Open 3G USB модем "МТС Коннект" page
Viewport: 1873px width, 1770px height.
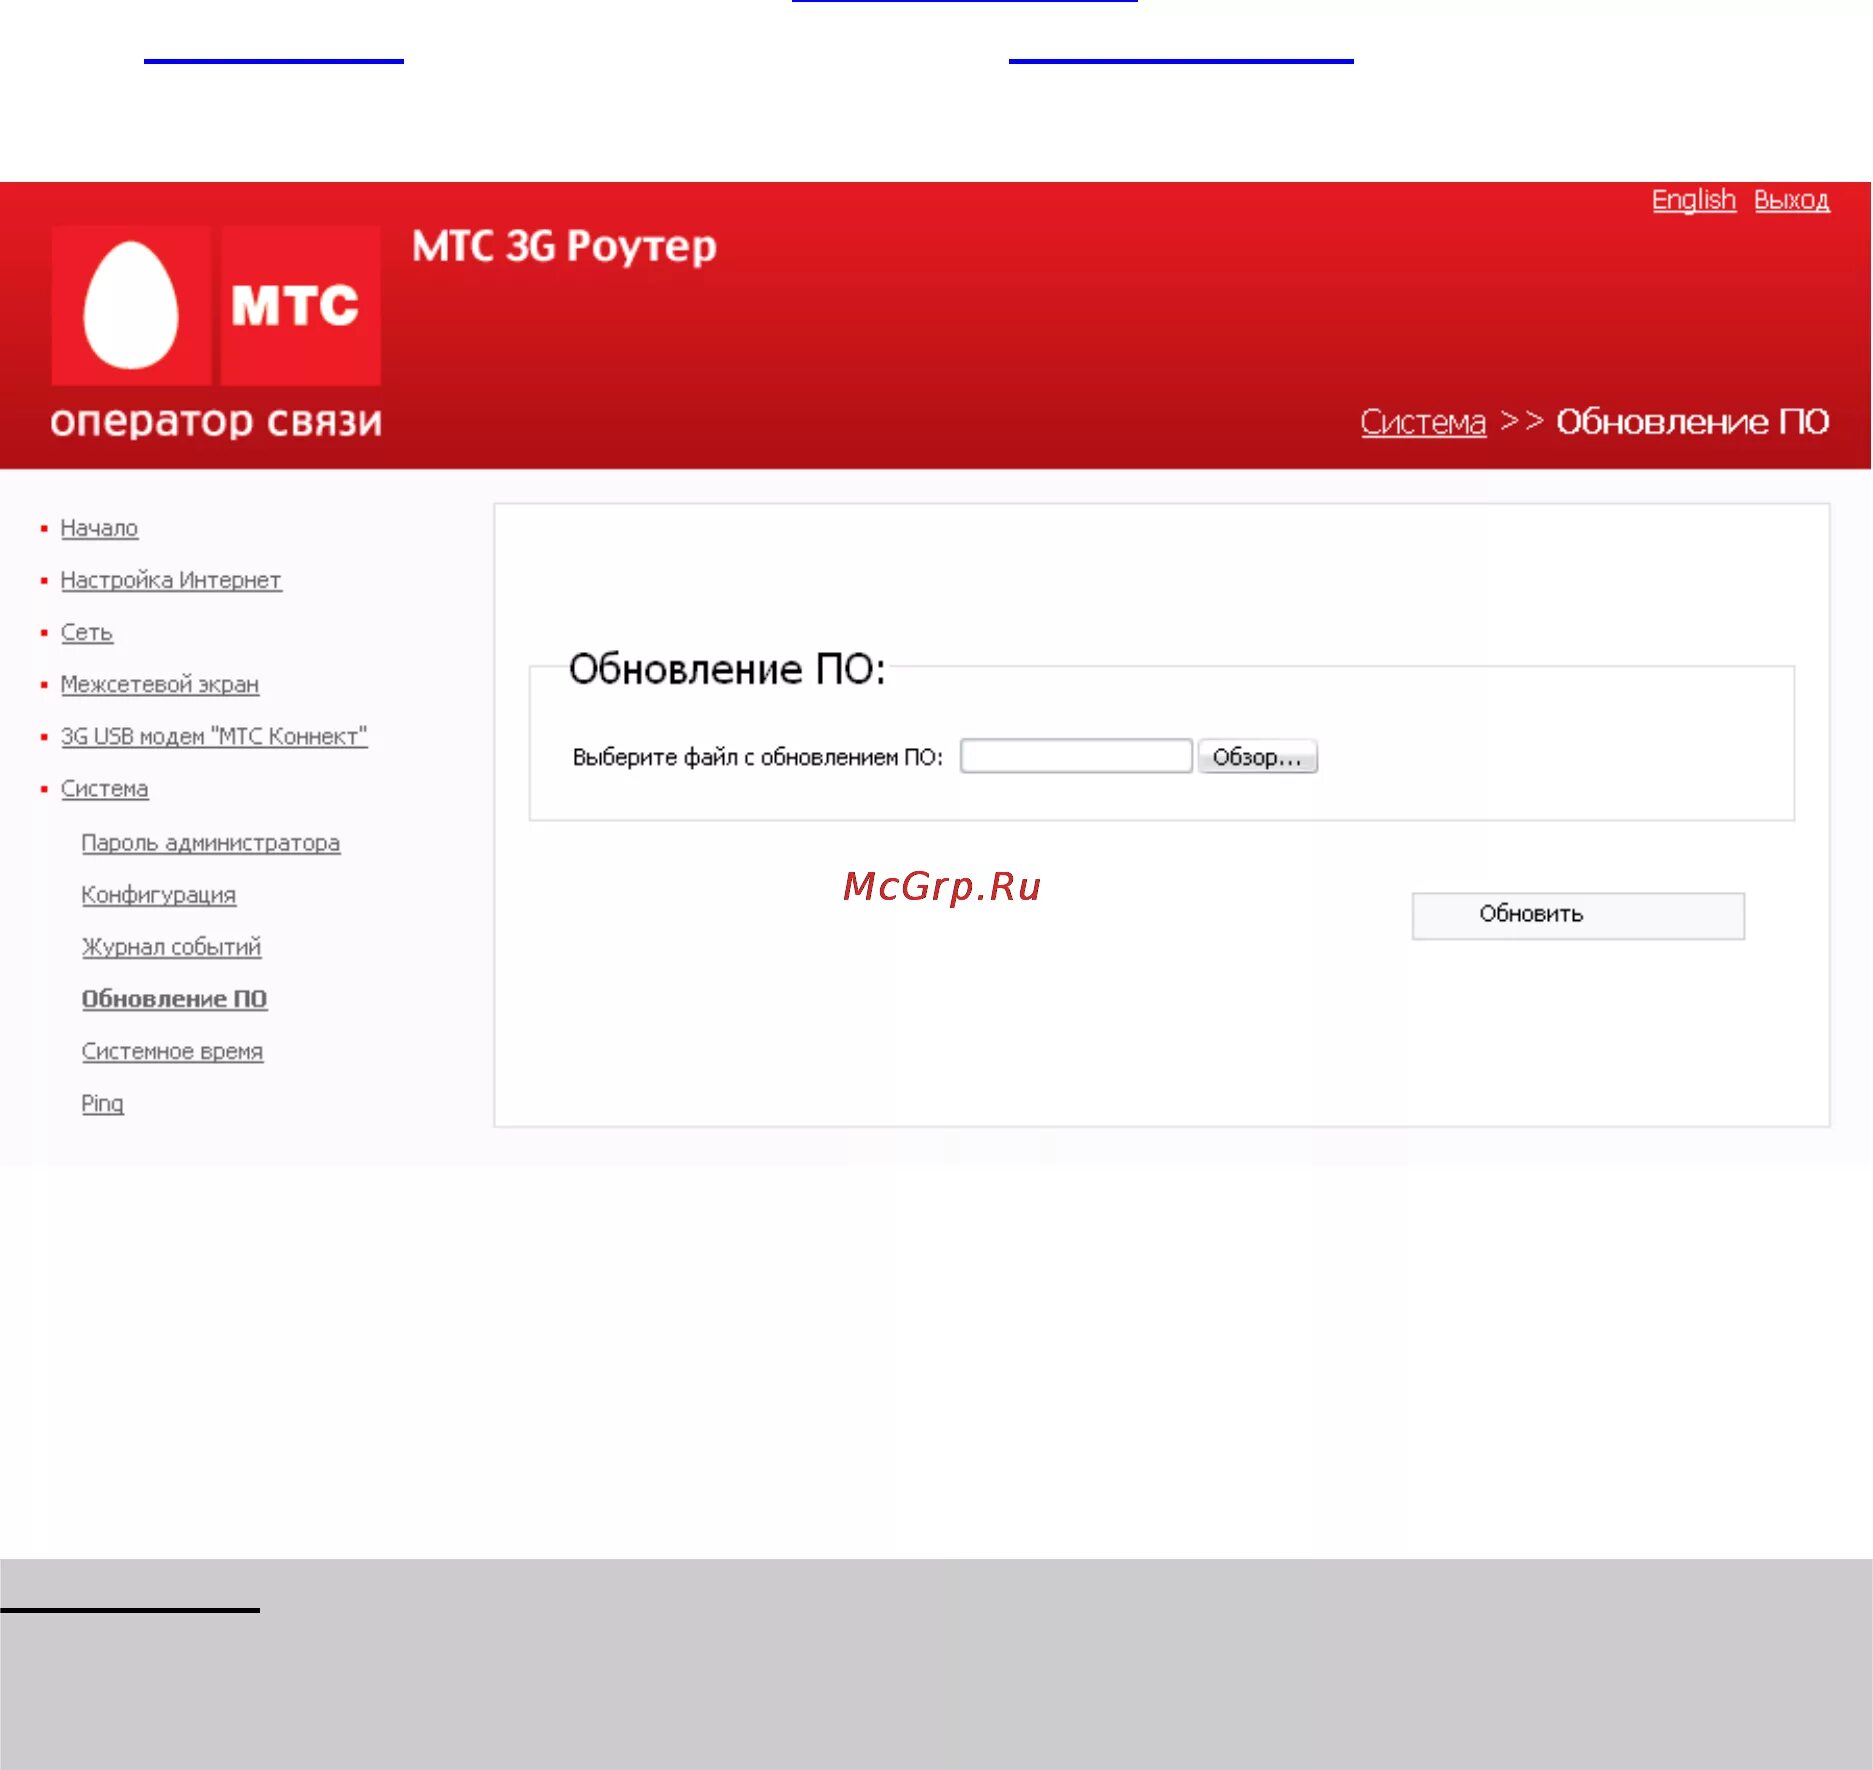click(214, 736)
